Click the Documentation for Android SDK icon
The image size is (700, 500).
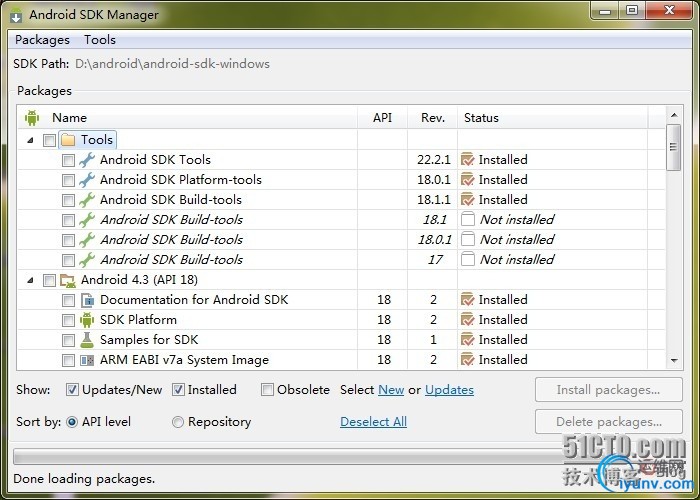pos(87,300)
